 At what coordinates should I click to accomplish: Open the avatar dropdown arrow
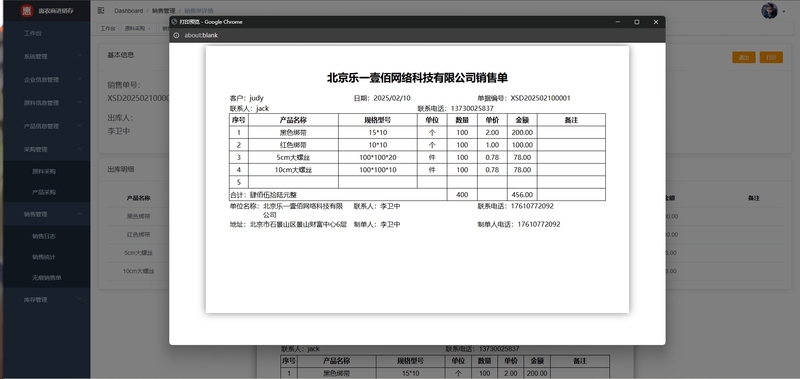784,11
